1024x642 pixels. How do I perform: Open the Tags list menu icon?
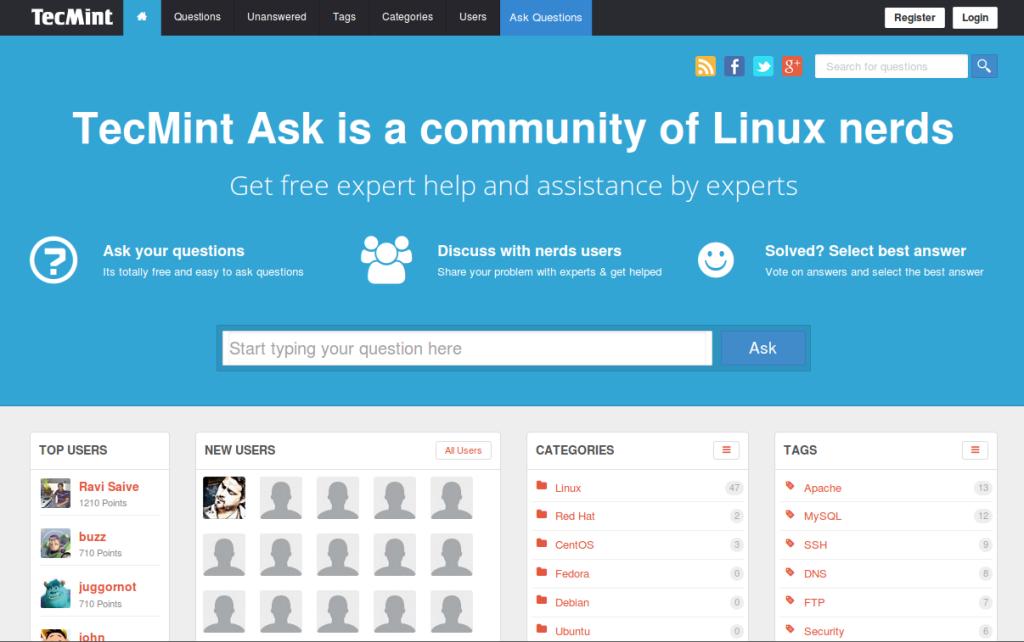pyautogui.click(x=975, y=450)
